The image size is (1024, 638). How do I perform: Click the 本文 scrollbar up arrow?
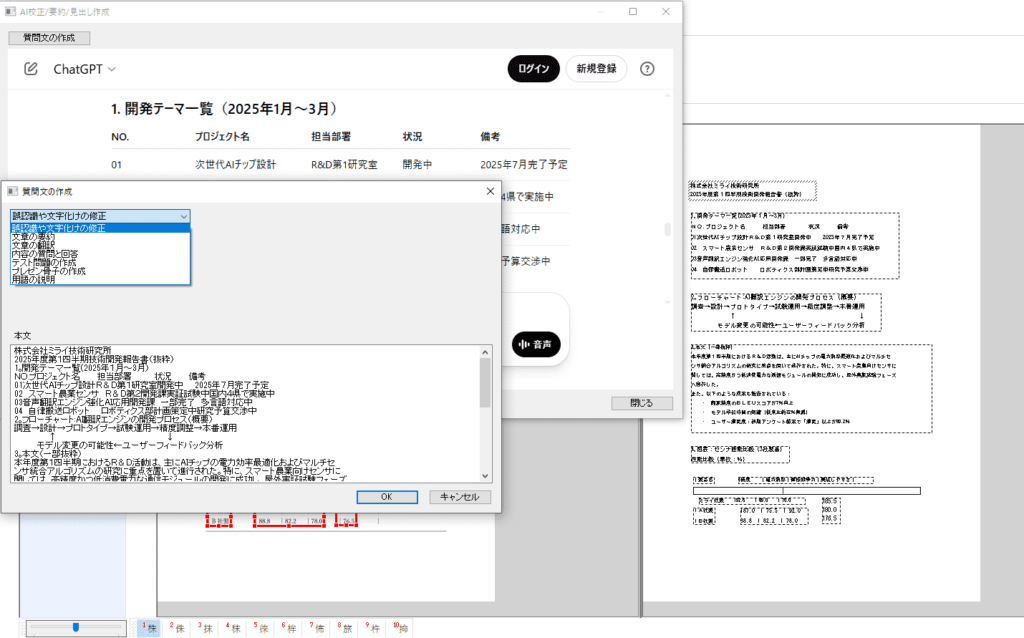tap(485, 353)
